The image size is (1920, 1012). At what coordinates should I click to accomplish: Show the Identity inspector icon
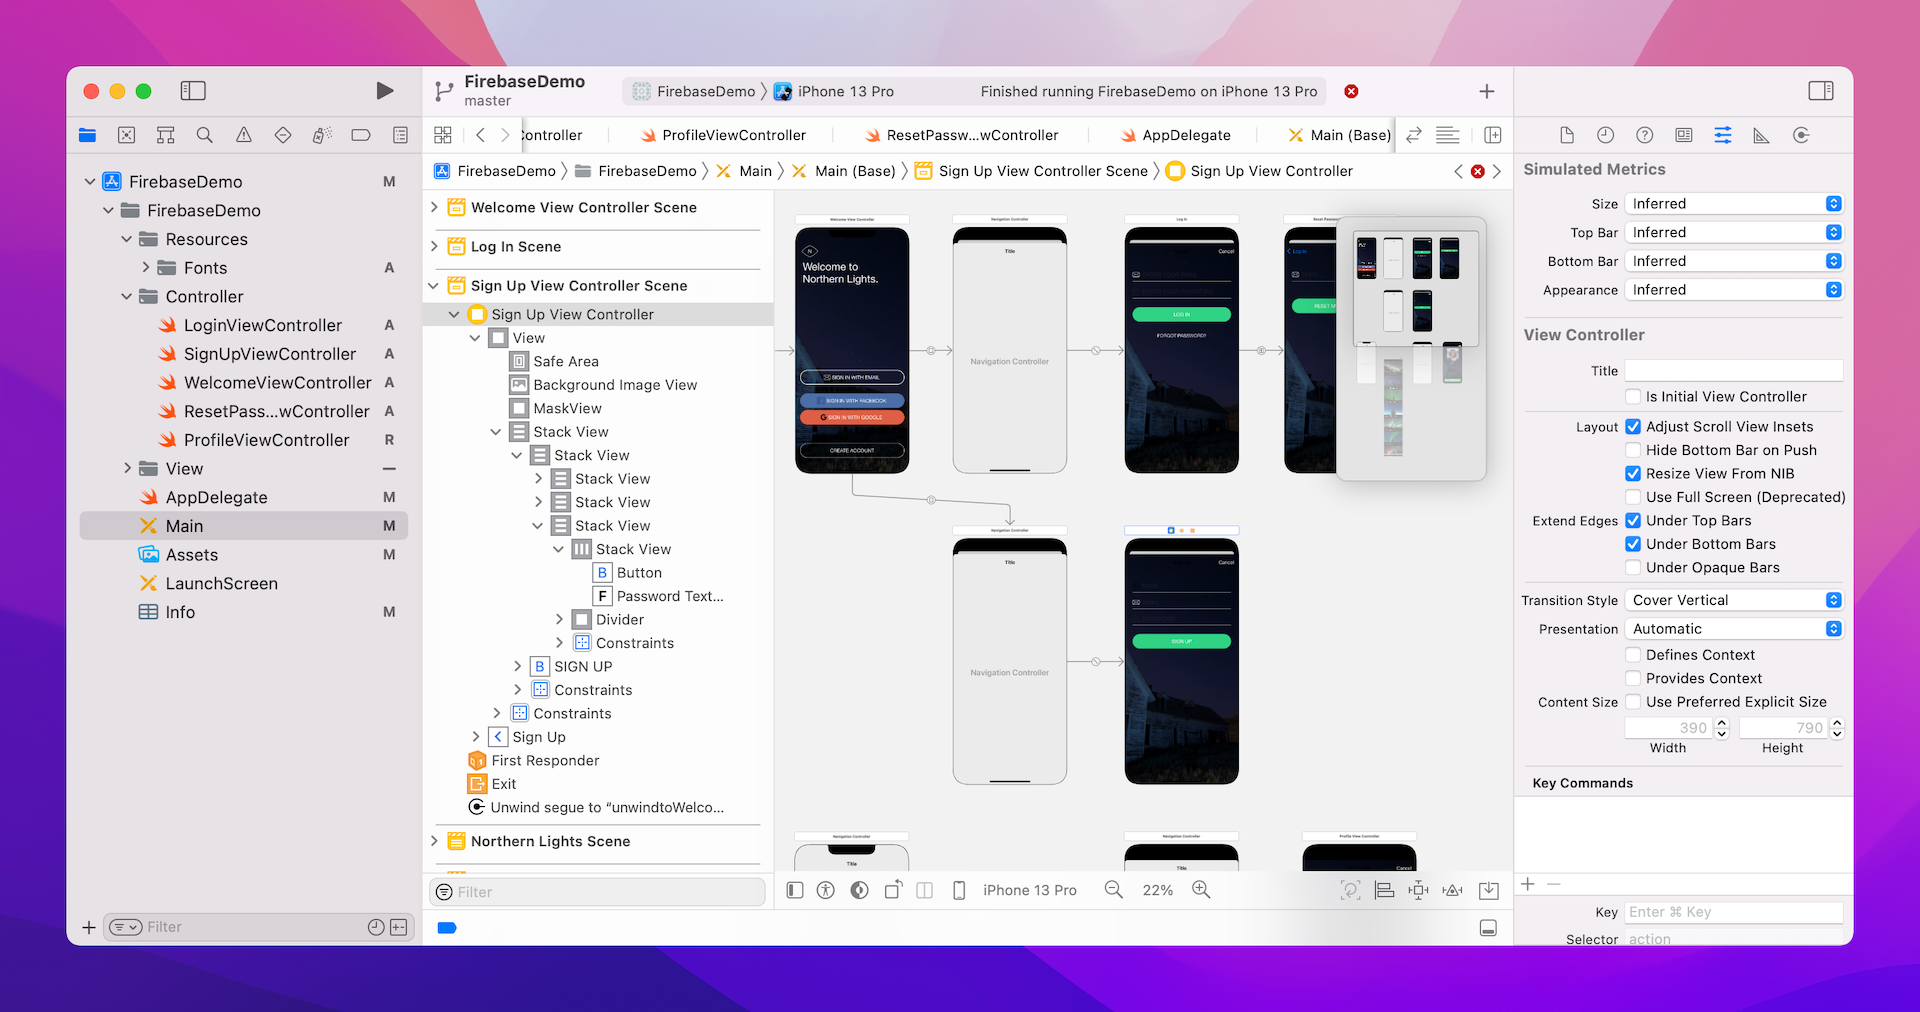[x=1684, y=135]
